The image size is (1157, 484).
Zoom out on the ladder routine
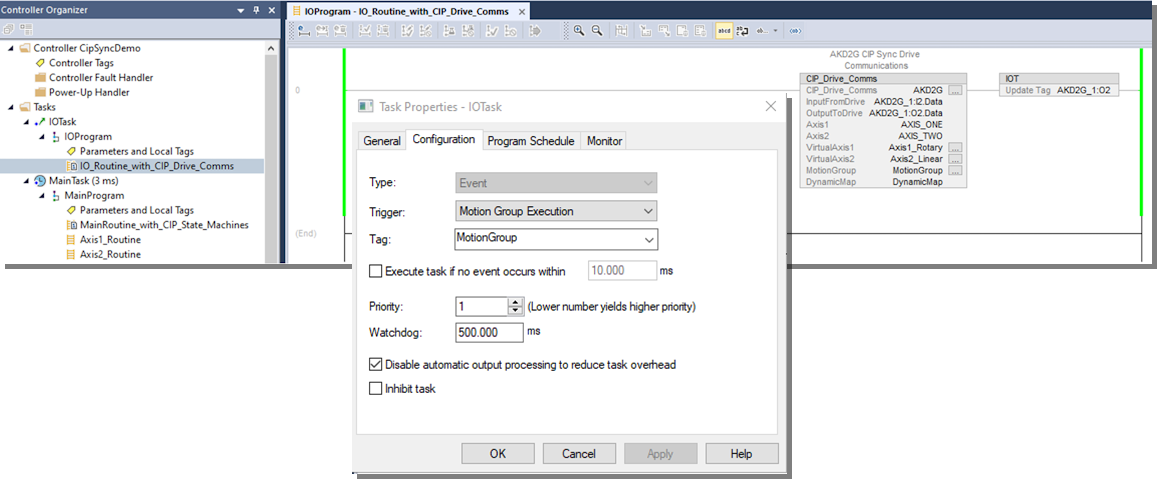pyautogui.click(x=597, y=31)
